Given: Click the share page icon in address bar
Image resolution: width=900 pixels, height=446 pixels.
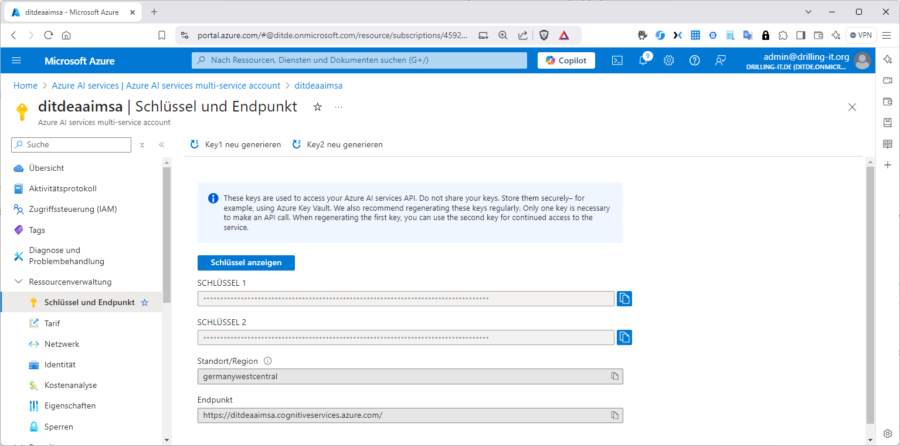Looking at the screenshot, I should (x=522, y=35).
